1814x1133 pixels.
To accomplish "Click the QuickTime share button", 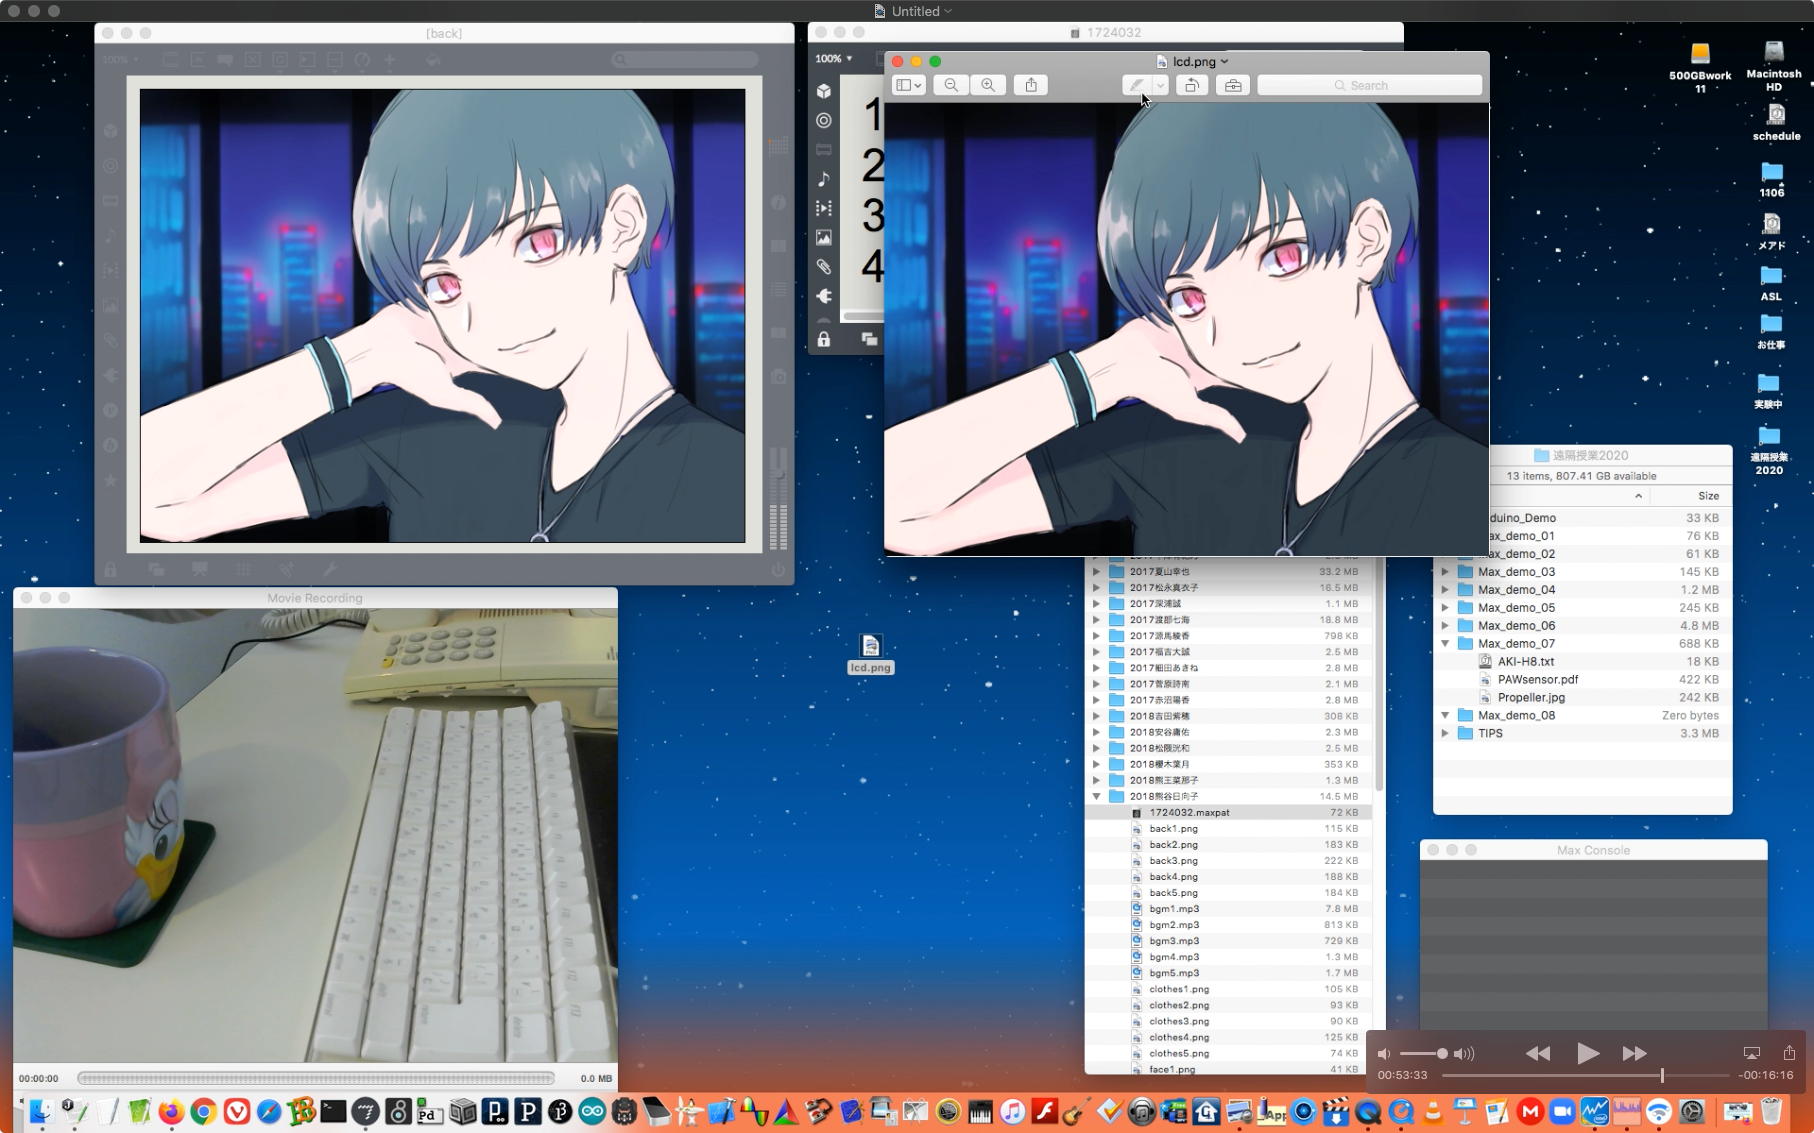I will [x=1789, y=1053].
